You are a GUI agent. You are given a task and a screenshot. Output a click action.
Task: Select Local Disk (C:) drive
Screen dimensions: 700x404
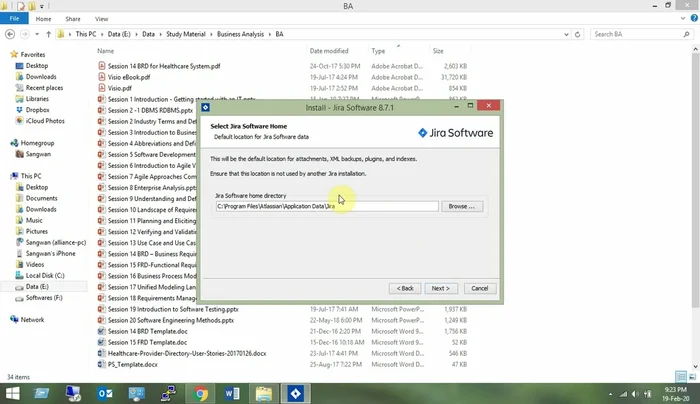[x=45, y=276]
